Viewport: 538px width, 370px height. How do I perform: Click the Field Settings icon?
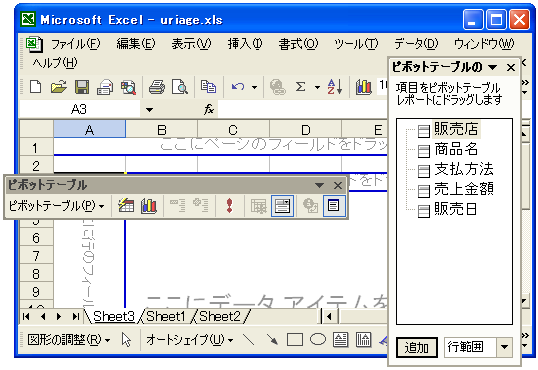[311, 206]
